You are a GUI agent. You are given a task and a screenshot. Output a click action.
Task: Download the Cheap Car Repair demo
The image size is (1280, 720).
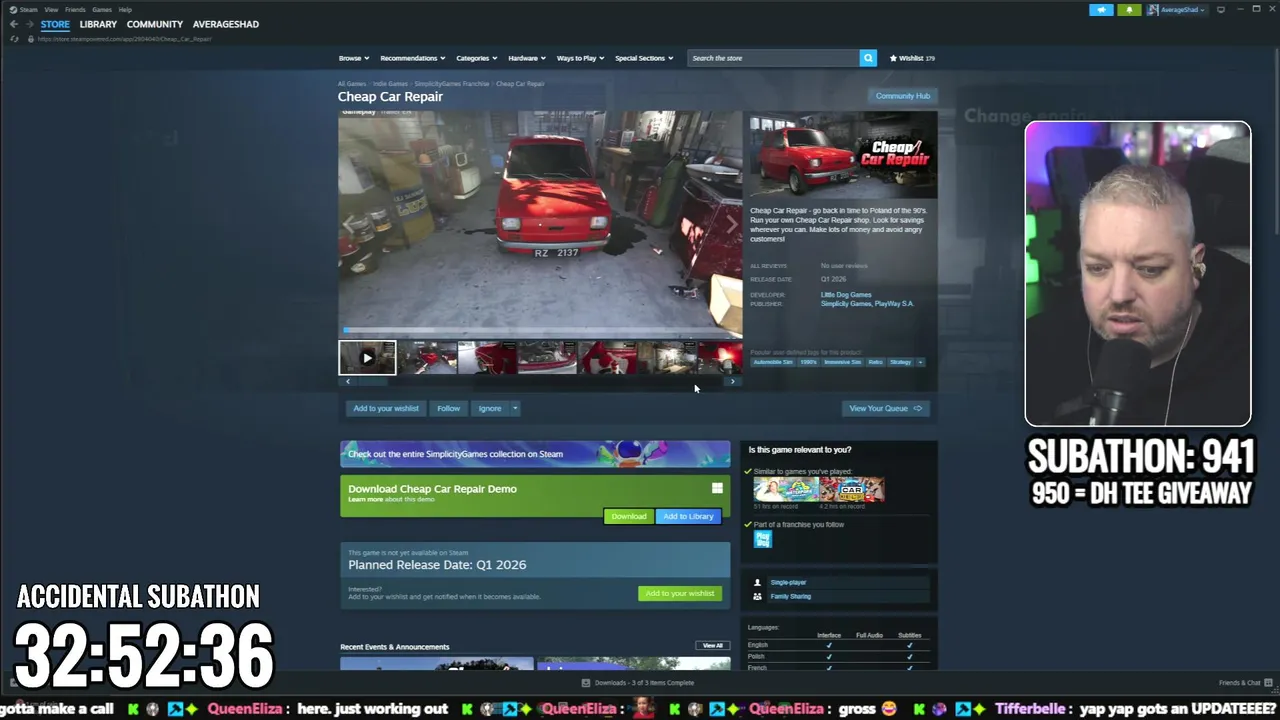click(x=629, y=516)
